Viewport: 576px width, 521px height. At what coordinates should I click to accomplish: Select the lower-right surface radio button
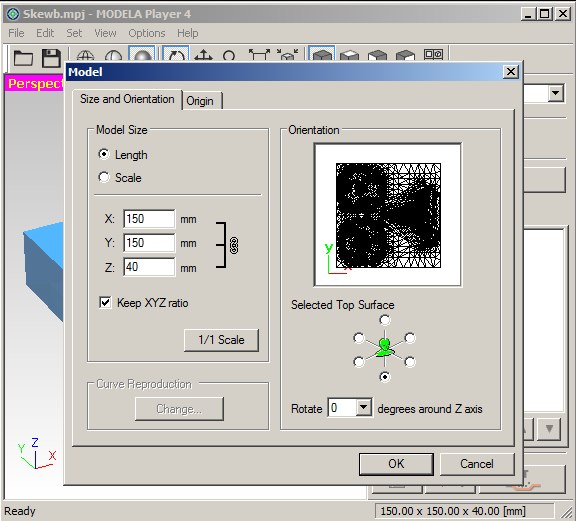[410, 362]
